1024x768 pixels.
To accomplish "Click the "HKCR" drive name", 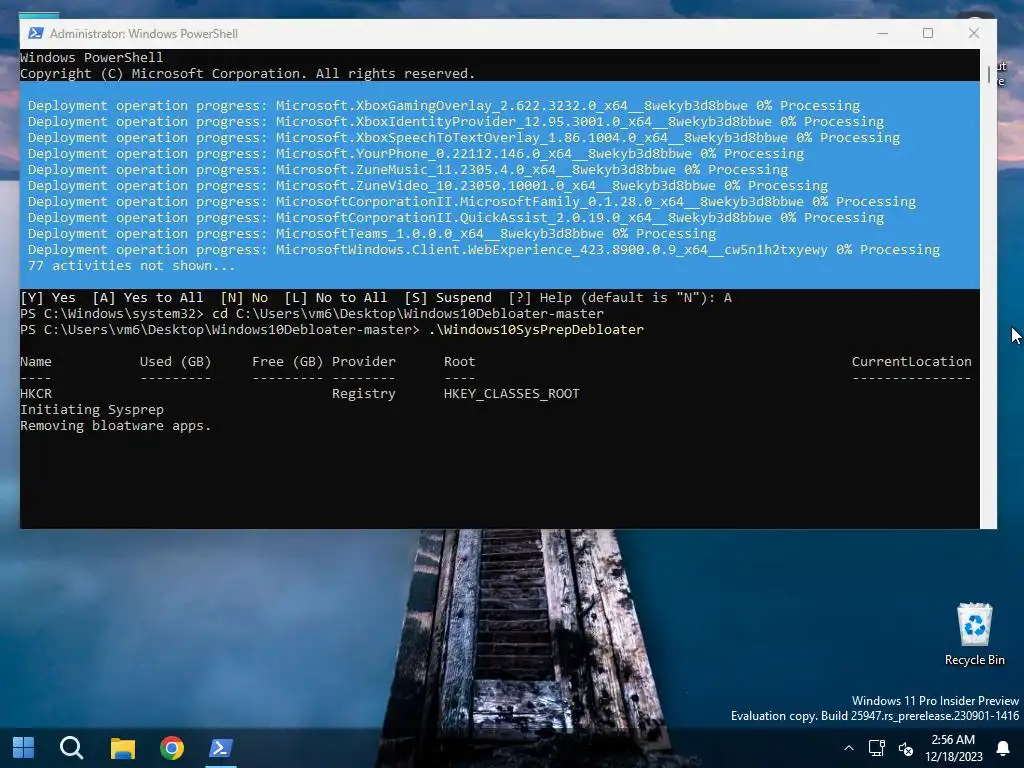I will pos(36,394).
